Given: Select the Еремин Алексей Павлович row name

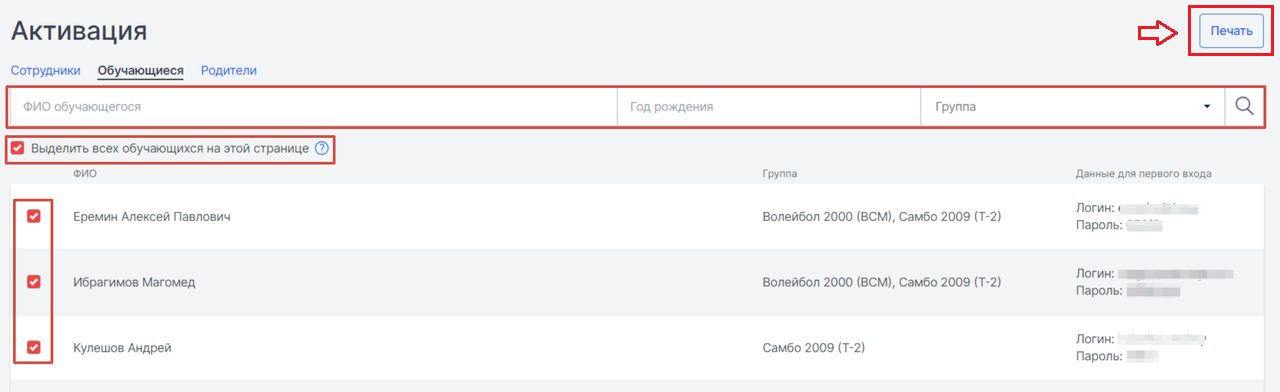Looking at the screenshot, I should (x=152, y=216).
